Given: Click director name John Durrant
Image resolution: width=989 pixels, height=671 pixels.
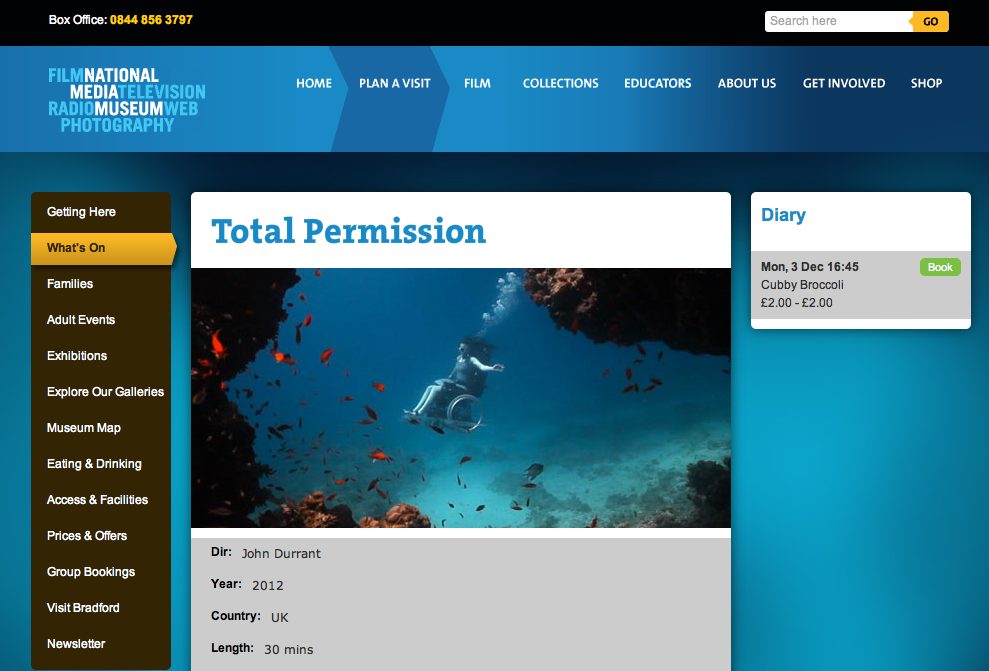Looking at the screenshot, I should (281, 554).
